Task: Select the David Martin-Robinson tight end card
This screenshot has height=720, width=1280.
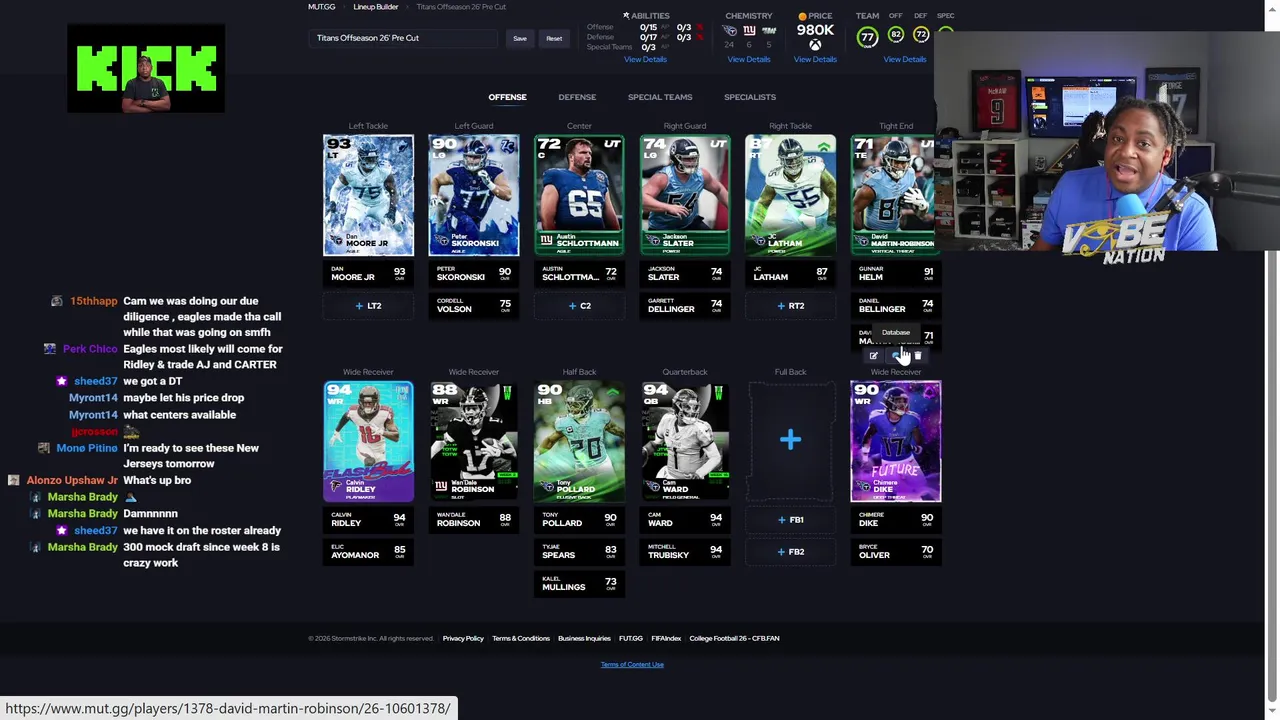Action: [x=893, y=195]
